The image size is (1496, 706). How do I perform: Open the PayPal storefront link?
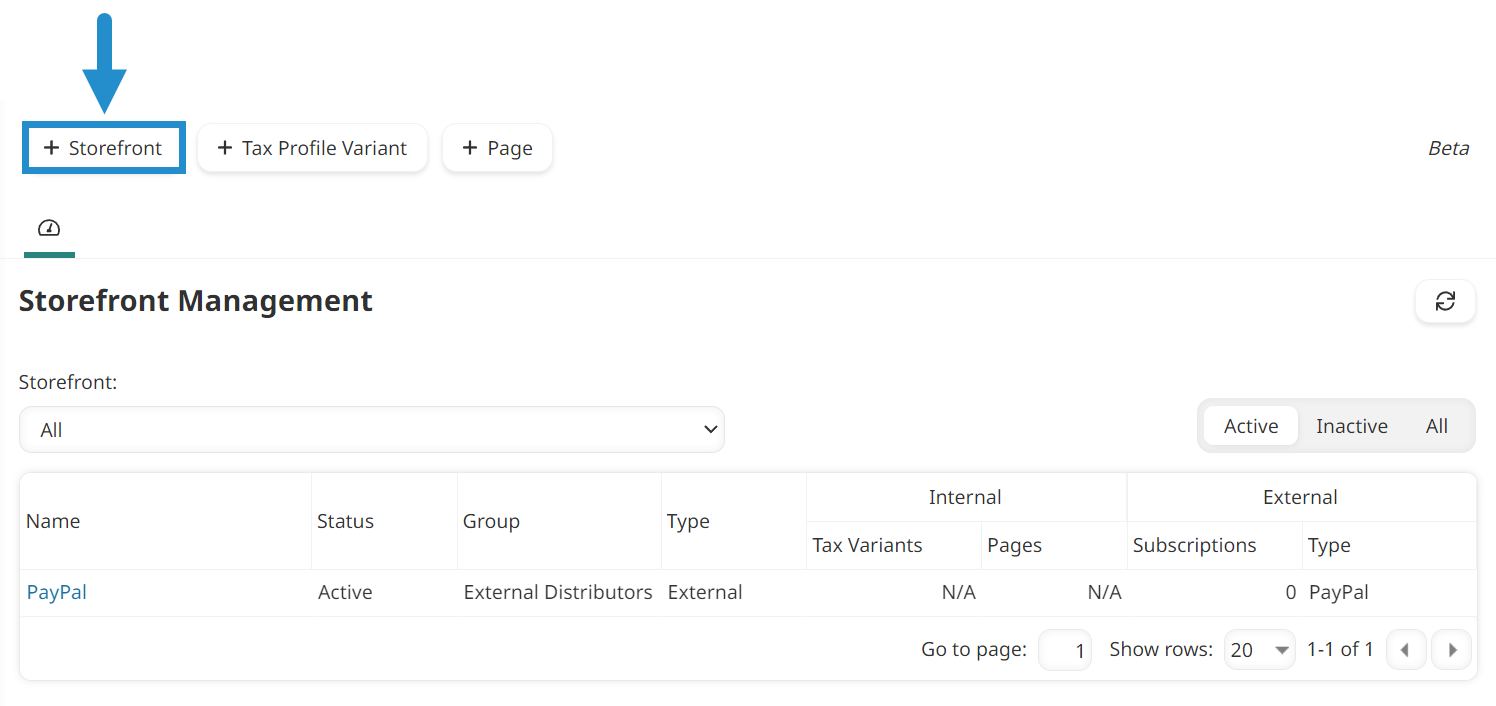coord(56,591)
